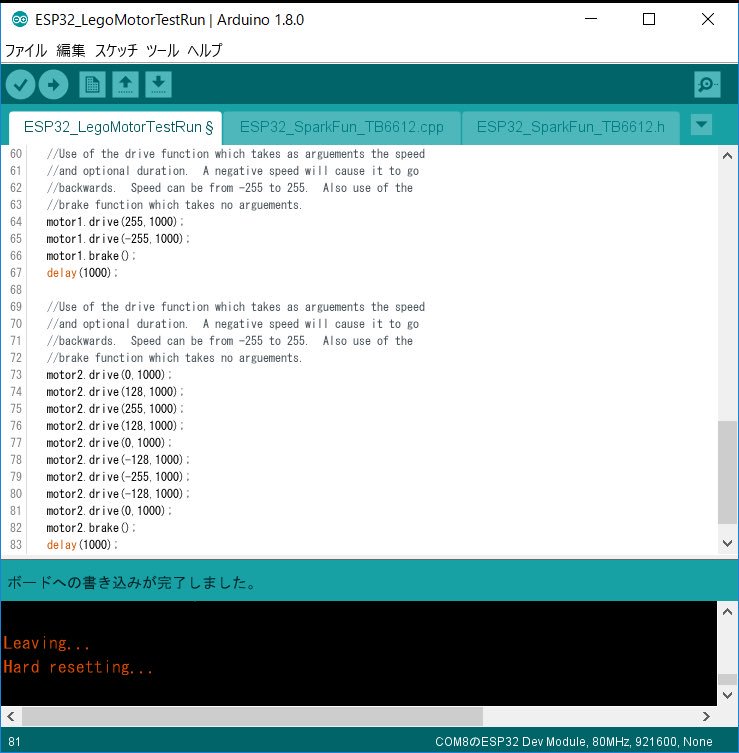Click delay(1000) on line 67

tap(82, 273)
